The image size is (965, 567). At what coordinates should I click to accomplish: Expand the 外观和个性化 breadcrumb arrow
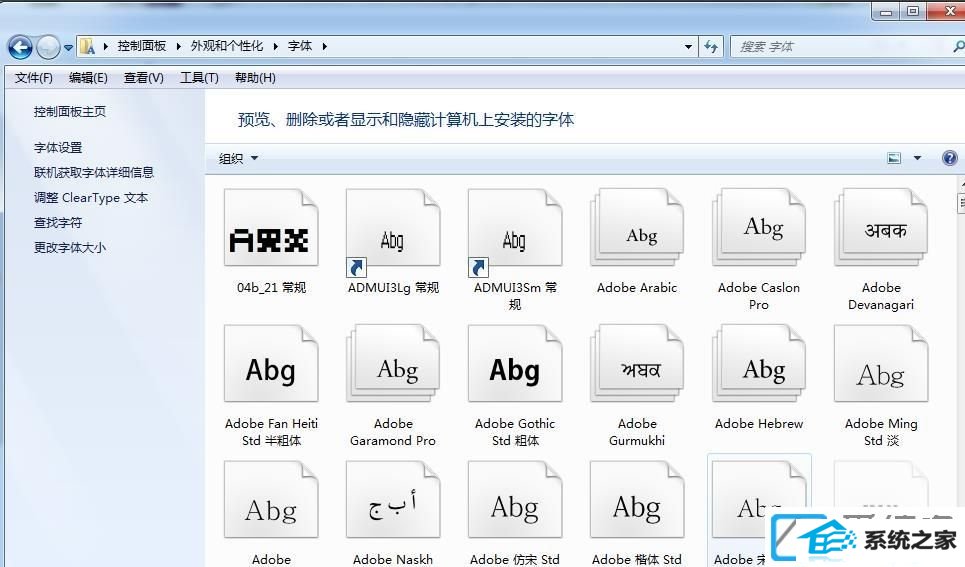click(x=276, y=46)
